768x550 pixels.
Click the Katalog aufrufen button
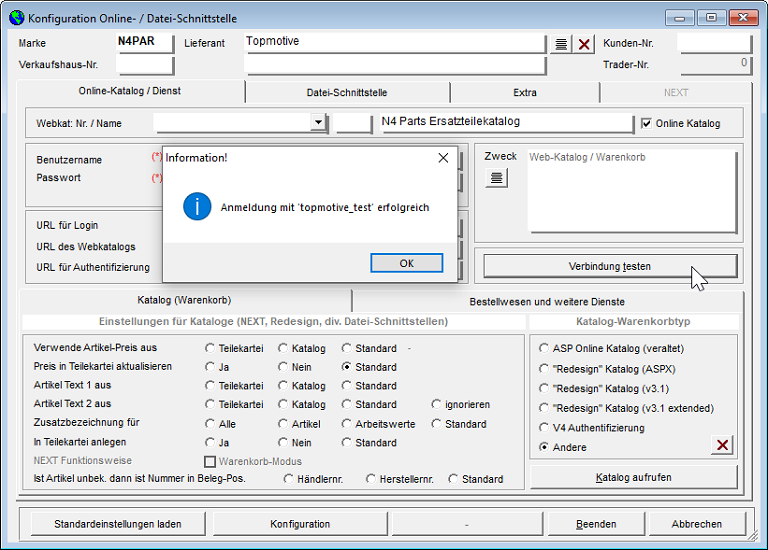pyautogui.click(x=633, y=477)
